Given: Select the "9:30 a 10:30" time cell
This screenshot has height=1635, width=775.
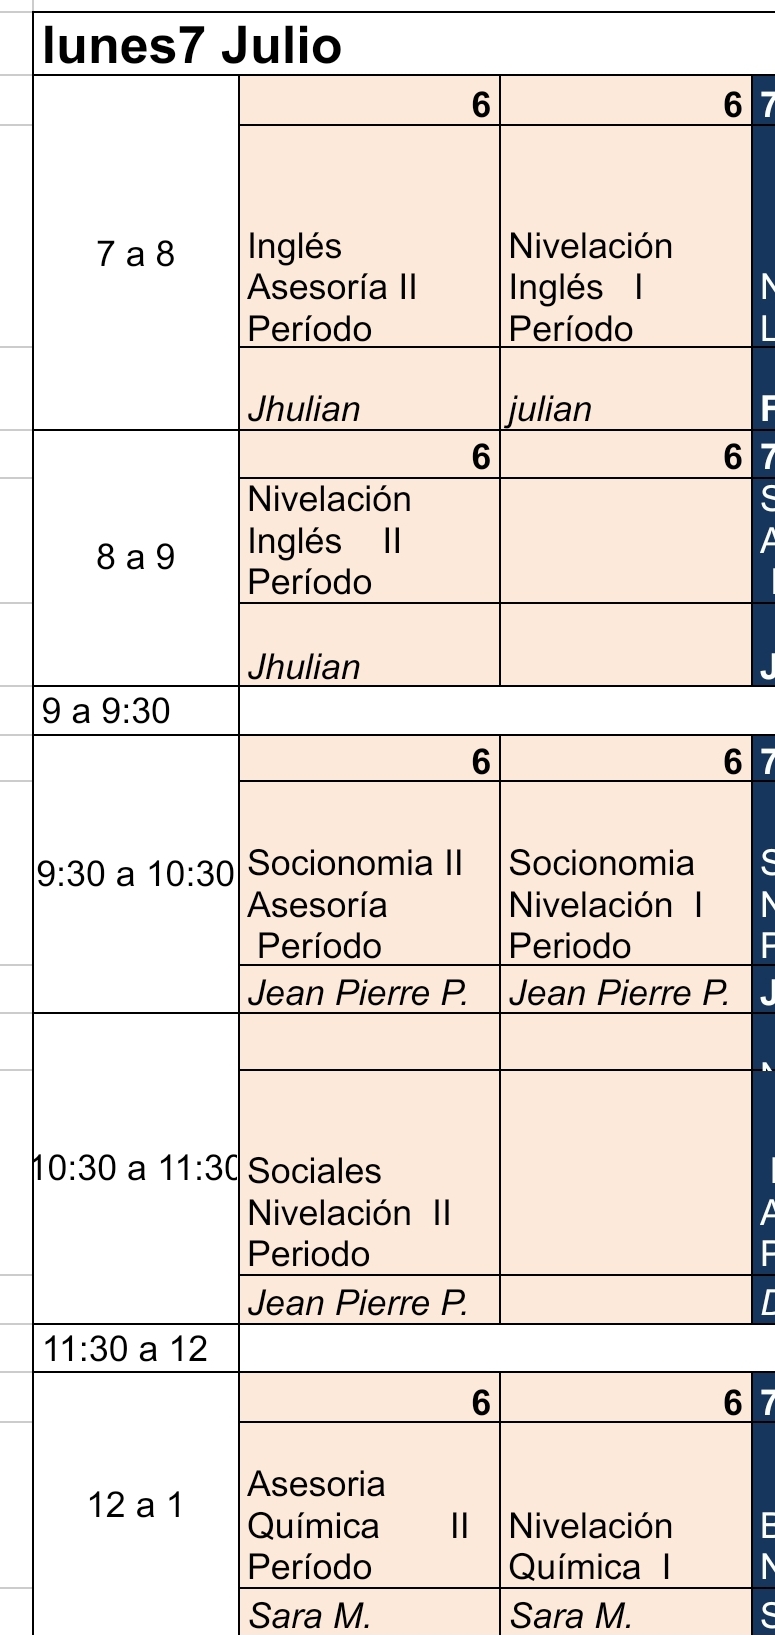Looking at the screenshot, I should [x=136, y=874].
